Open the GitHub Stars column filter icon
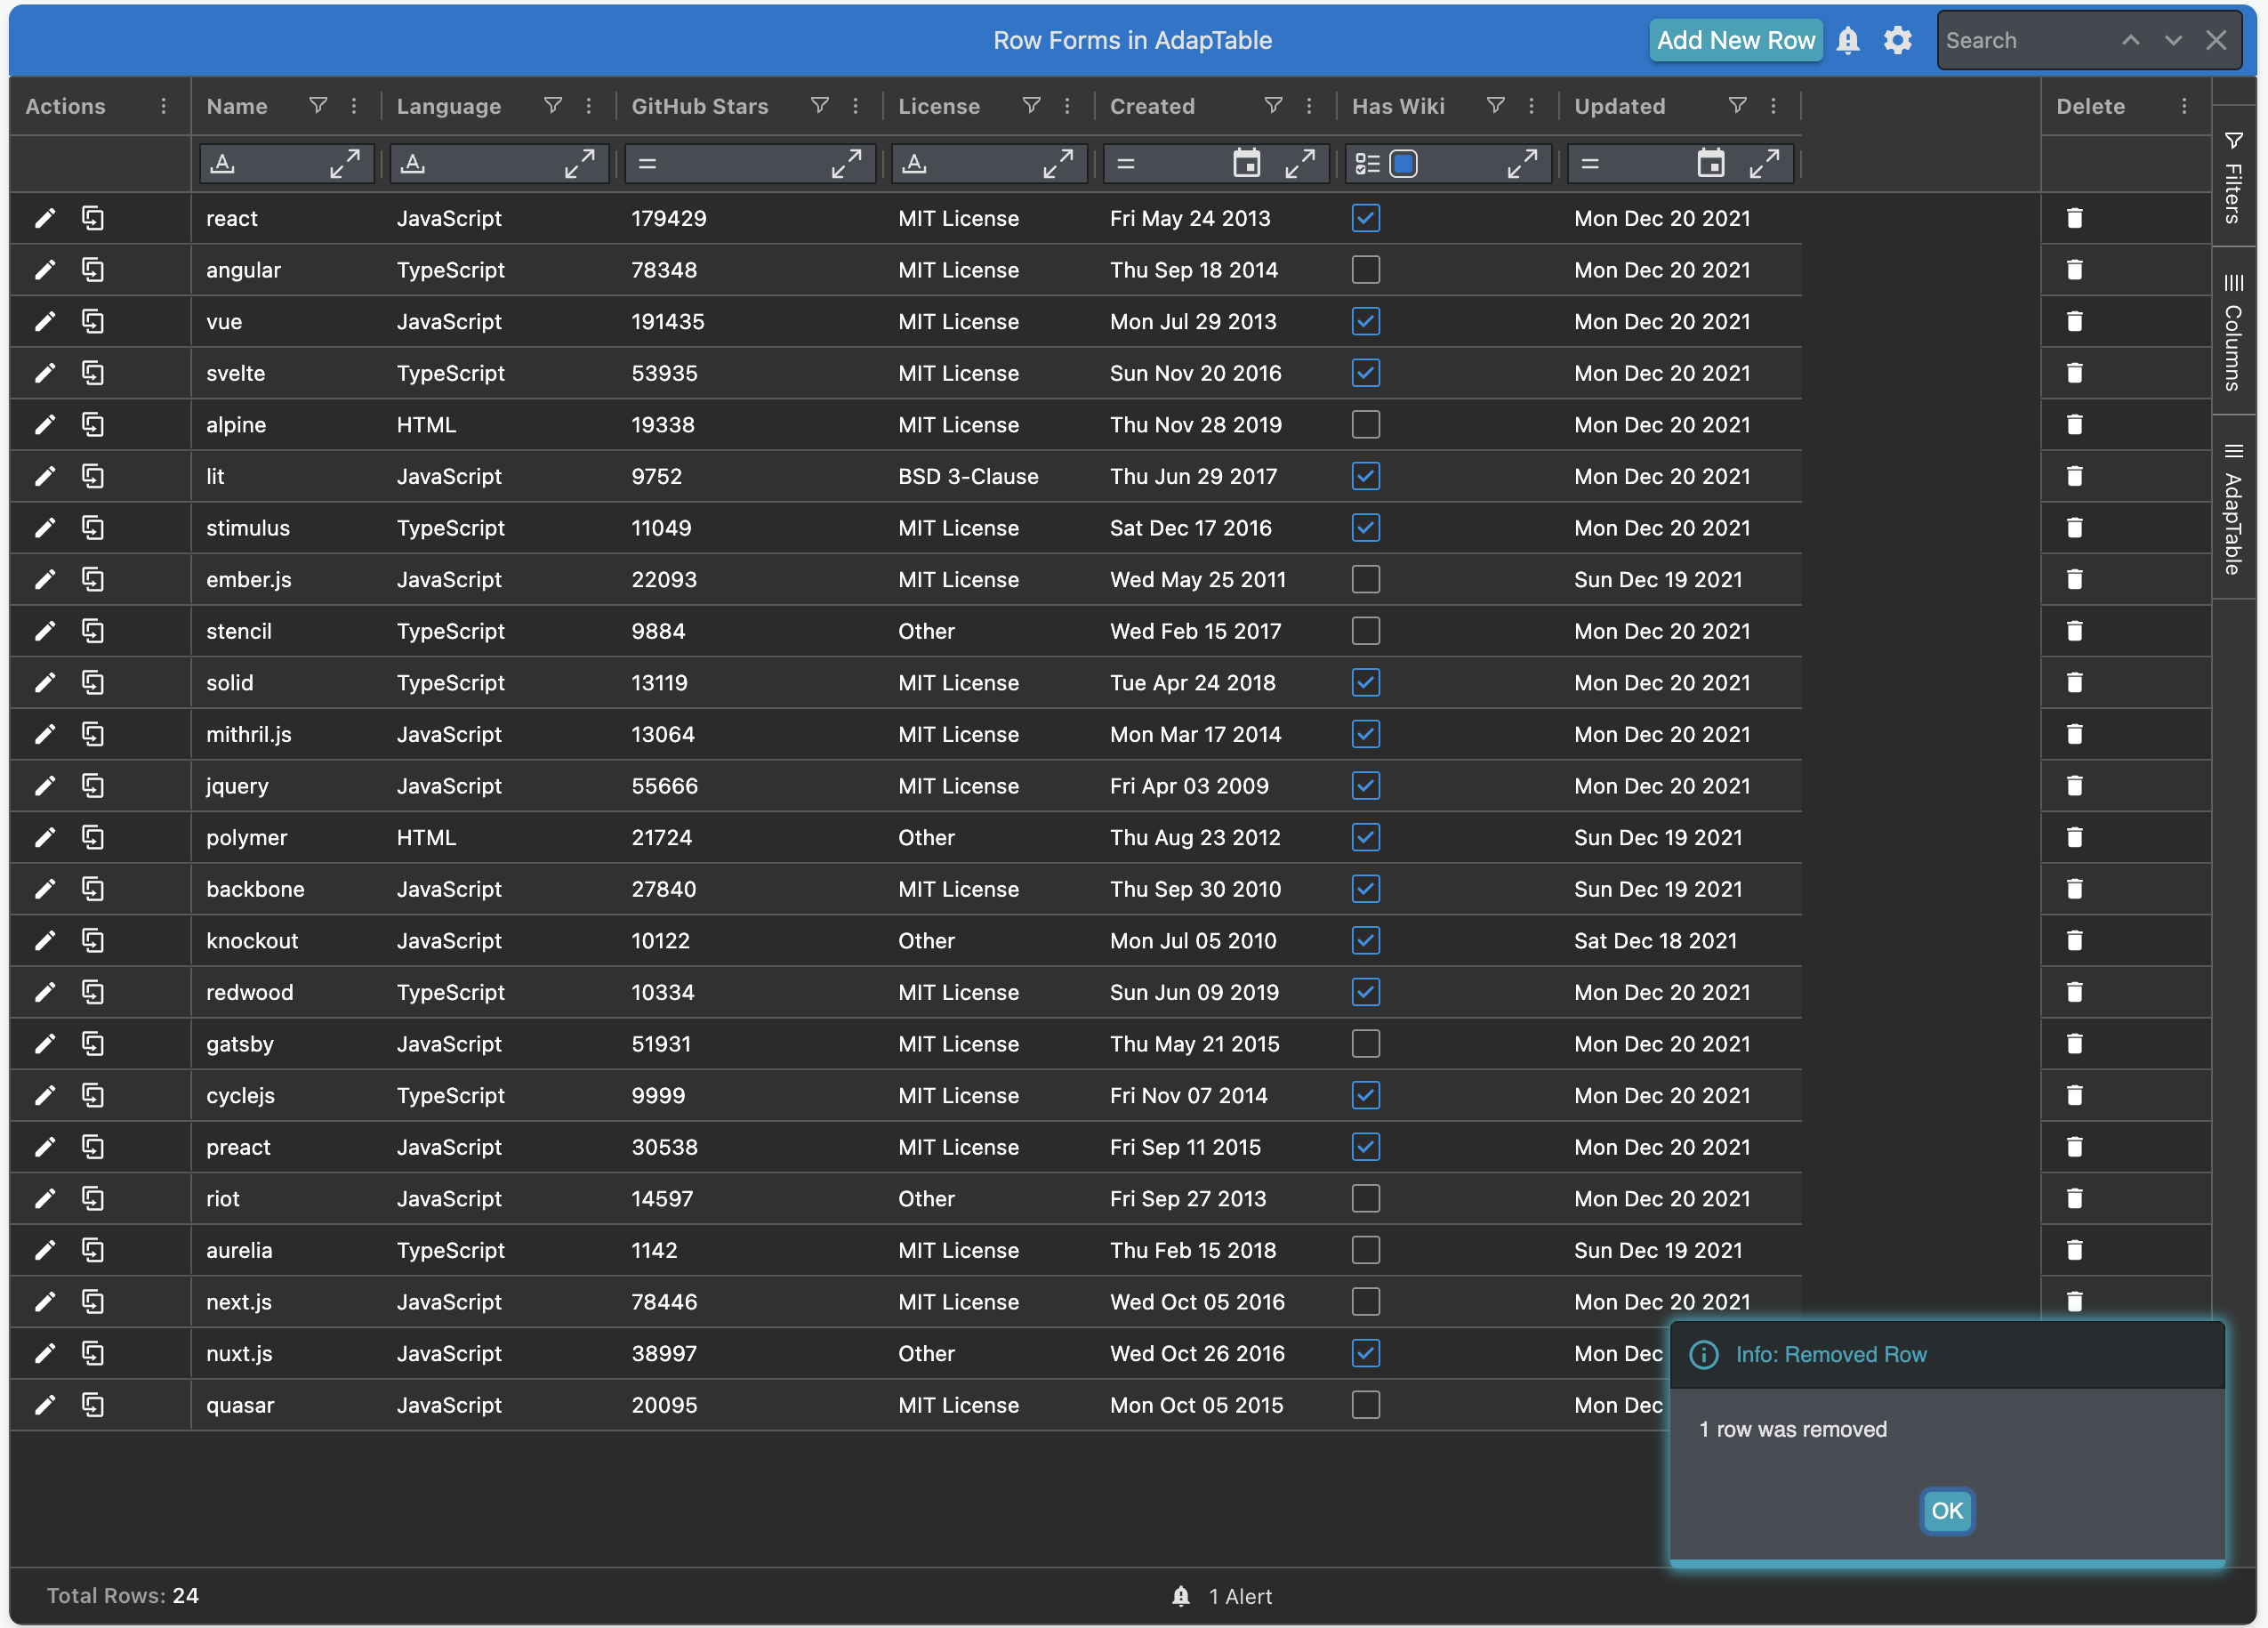Screen dimensions: 2268x1628 point(820,106)
